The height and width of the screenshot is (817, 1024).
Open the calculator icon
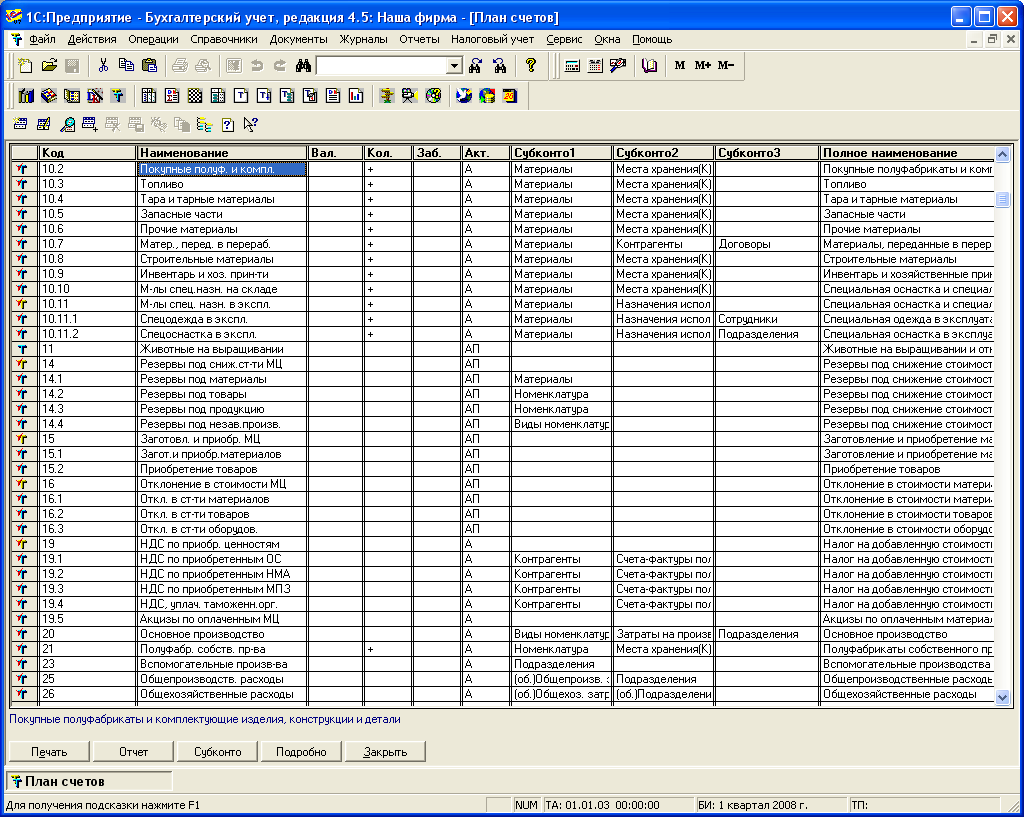coord(572,65)
